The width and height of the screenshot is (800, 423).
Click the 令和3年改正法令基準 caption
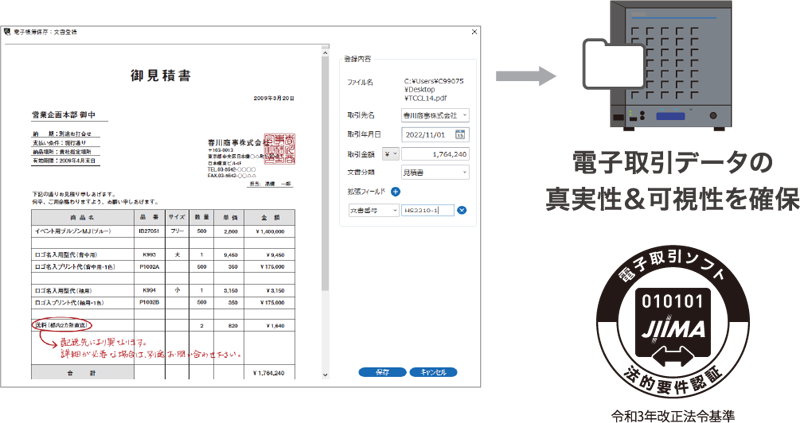(673, 416)
